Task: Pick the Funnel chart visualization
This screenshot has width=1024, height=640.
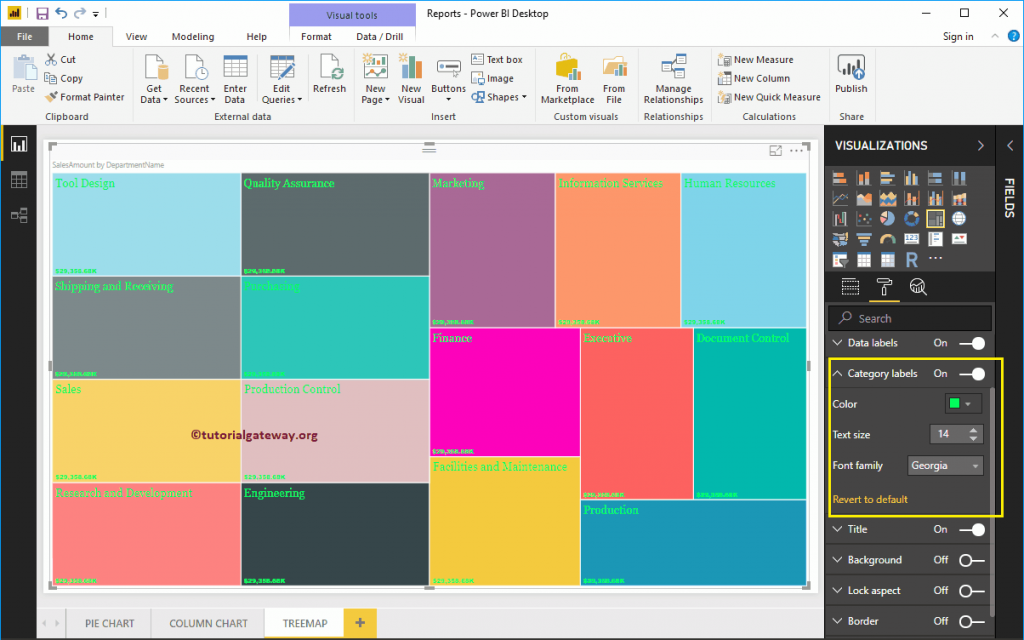Action: coord(864,239)
